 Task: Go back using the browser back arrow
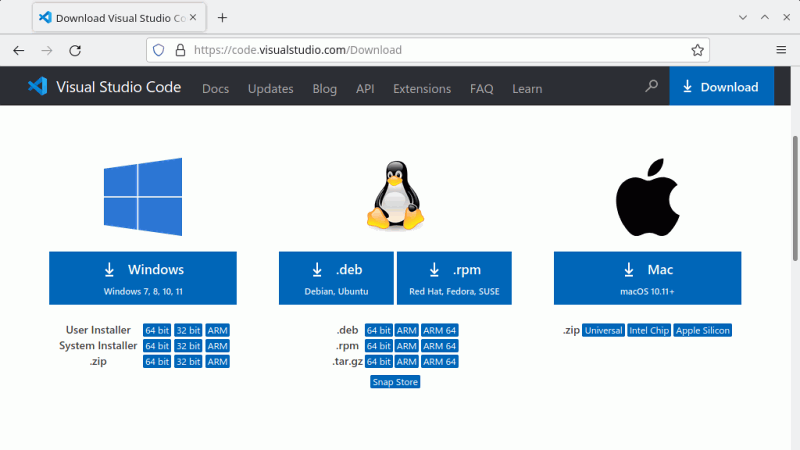pos(18,50)
